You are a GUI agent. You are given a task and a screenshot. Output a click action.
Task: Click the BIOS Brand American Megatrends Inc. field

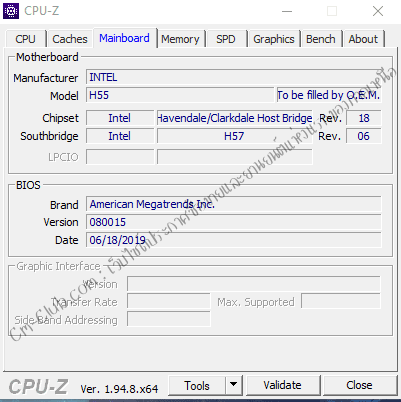[x=233, y=204]
